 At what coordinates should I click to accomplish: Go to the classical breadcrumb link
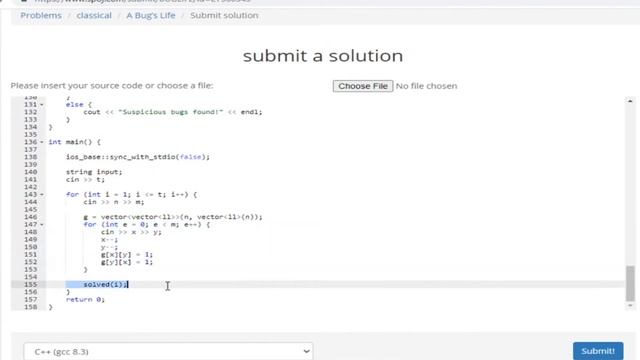[94, 16]
